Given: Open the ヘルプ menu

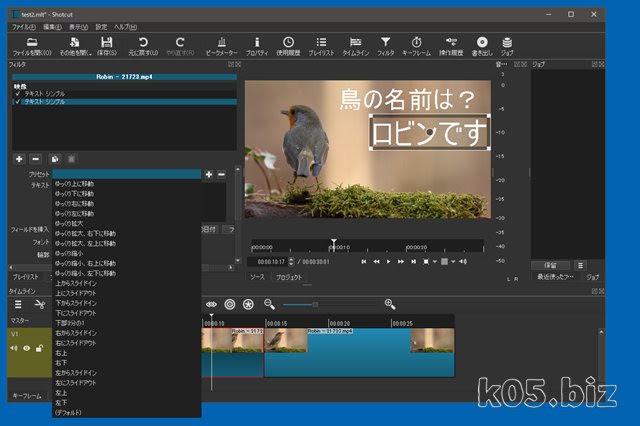Looking at the screenshot, I should [125, 27].
